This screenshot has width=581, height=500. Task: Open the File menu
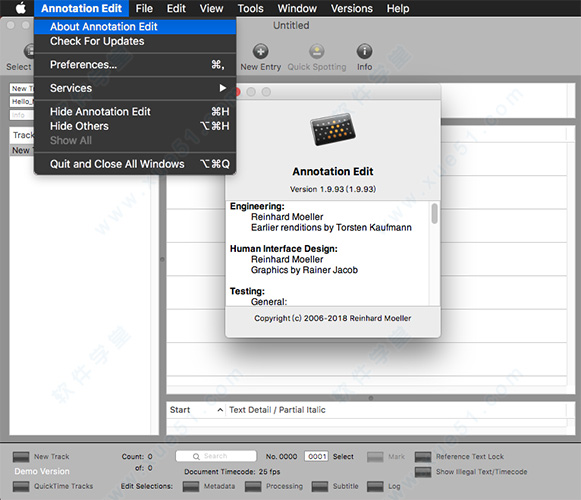tap(144, 8)
